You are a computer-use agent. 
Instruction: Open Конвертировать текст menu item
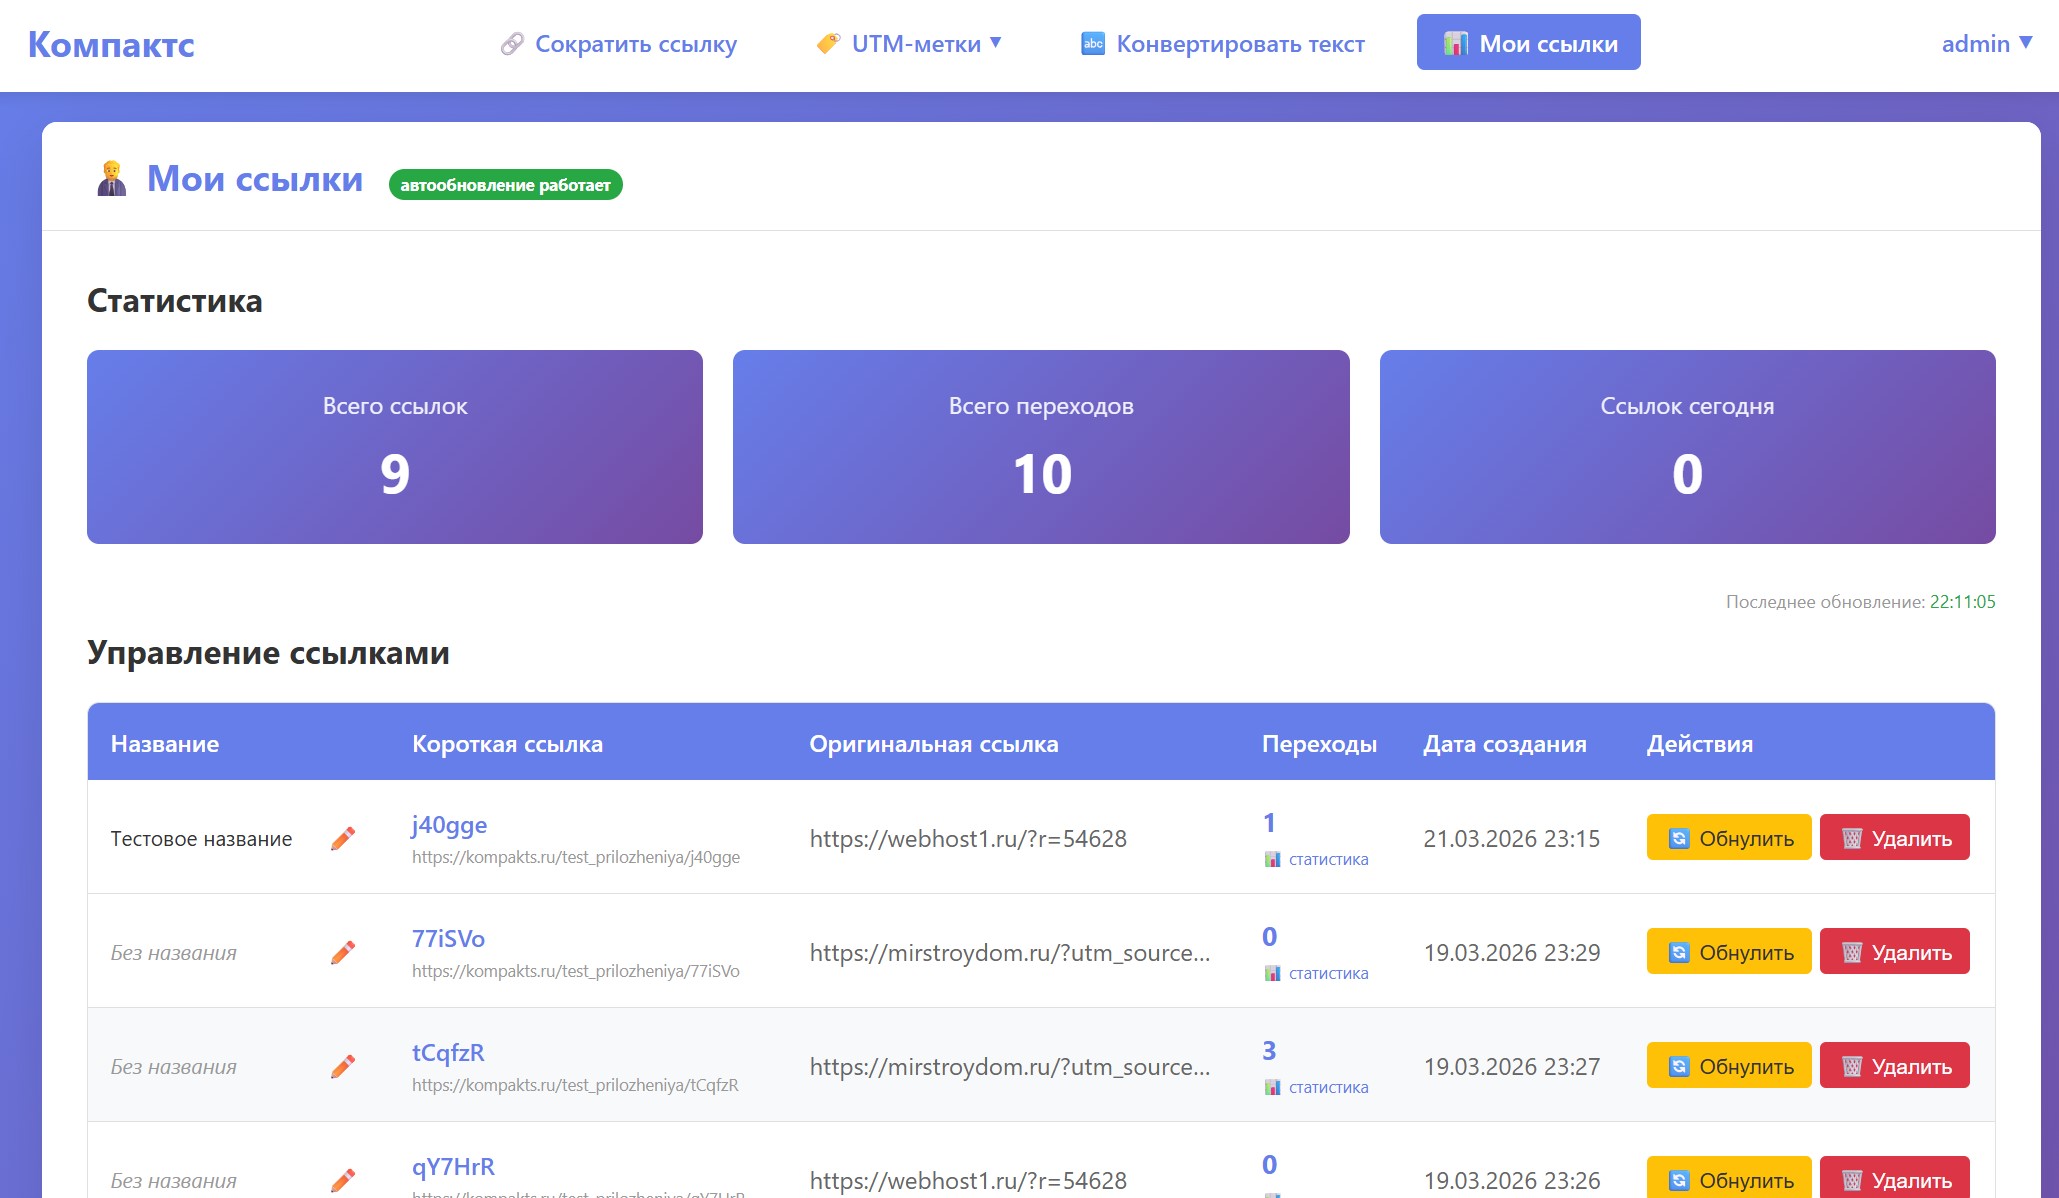(x=1240, y=44)
